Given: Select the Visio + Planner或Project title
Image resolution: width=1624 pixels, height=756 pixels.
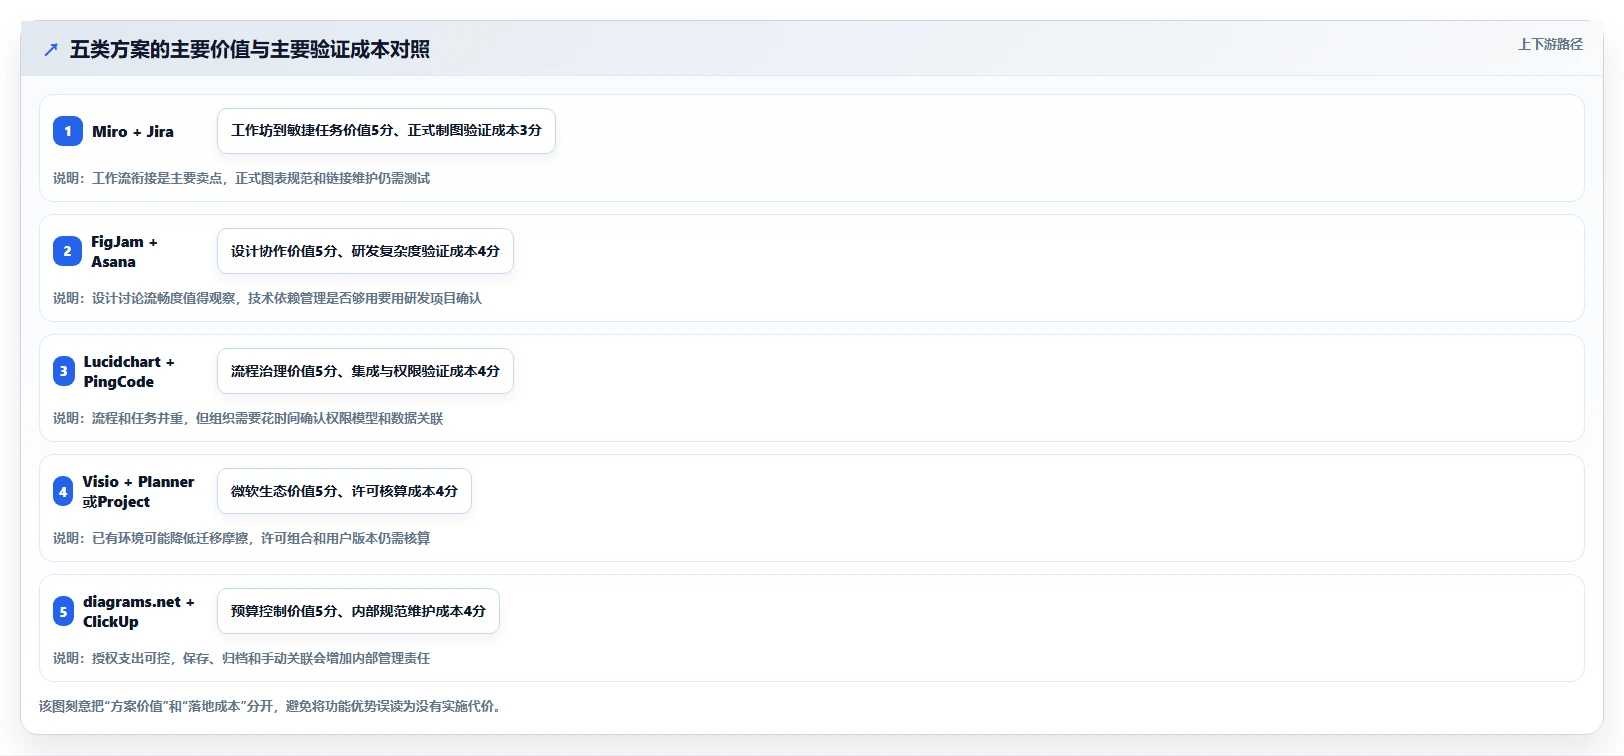Looking at the screenshot, I should pos(138,491).
